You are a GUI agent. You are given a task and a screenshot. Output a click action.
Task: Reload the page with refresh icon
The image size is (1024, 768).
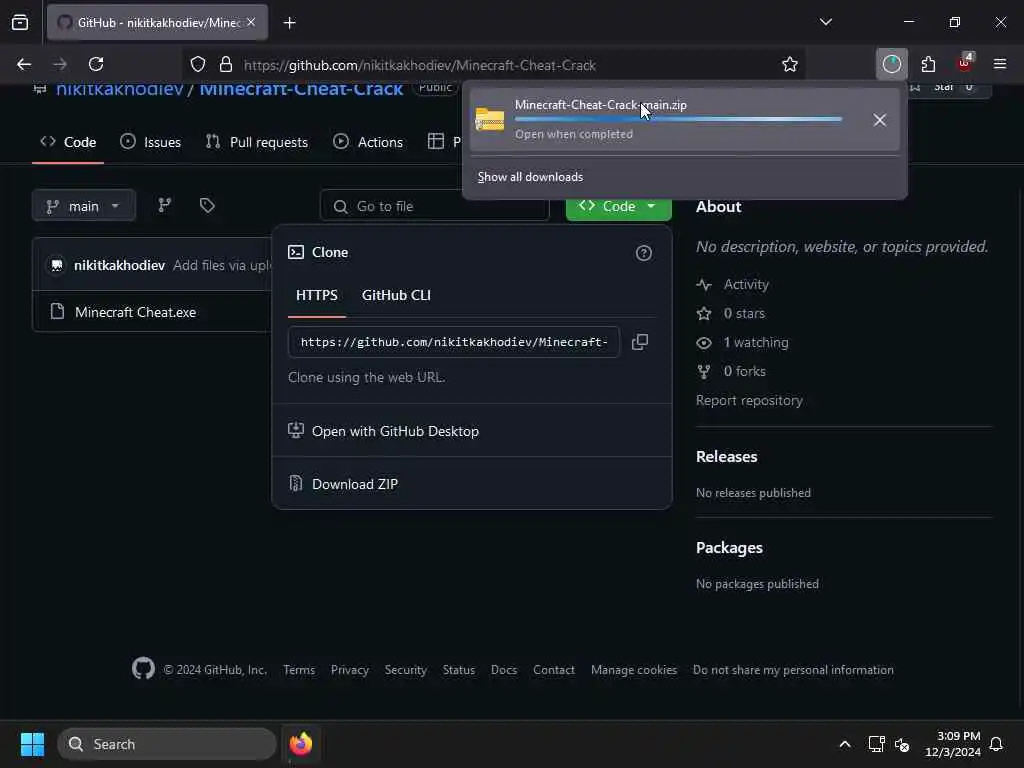tap(96, 64)
